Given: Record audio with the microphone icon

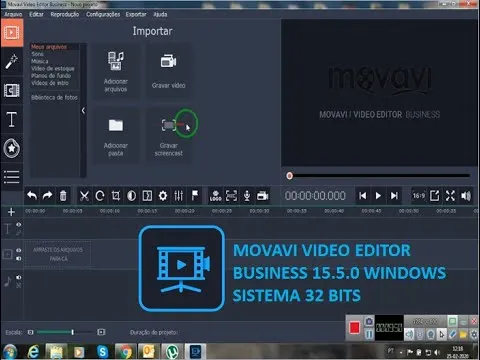Looking at the screenshot, I should pyautogui.click(x=247, y=196).
